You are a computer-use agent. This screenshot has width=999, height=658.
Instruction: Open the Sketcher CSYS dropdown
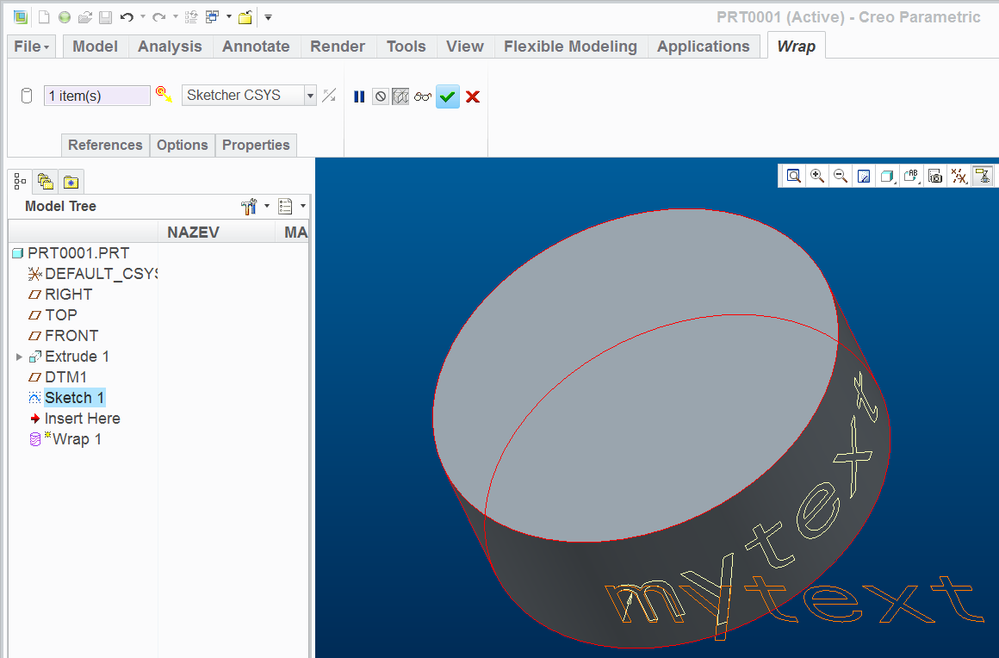(x=310, y=96)
